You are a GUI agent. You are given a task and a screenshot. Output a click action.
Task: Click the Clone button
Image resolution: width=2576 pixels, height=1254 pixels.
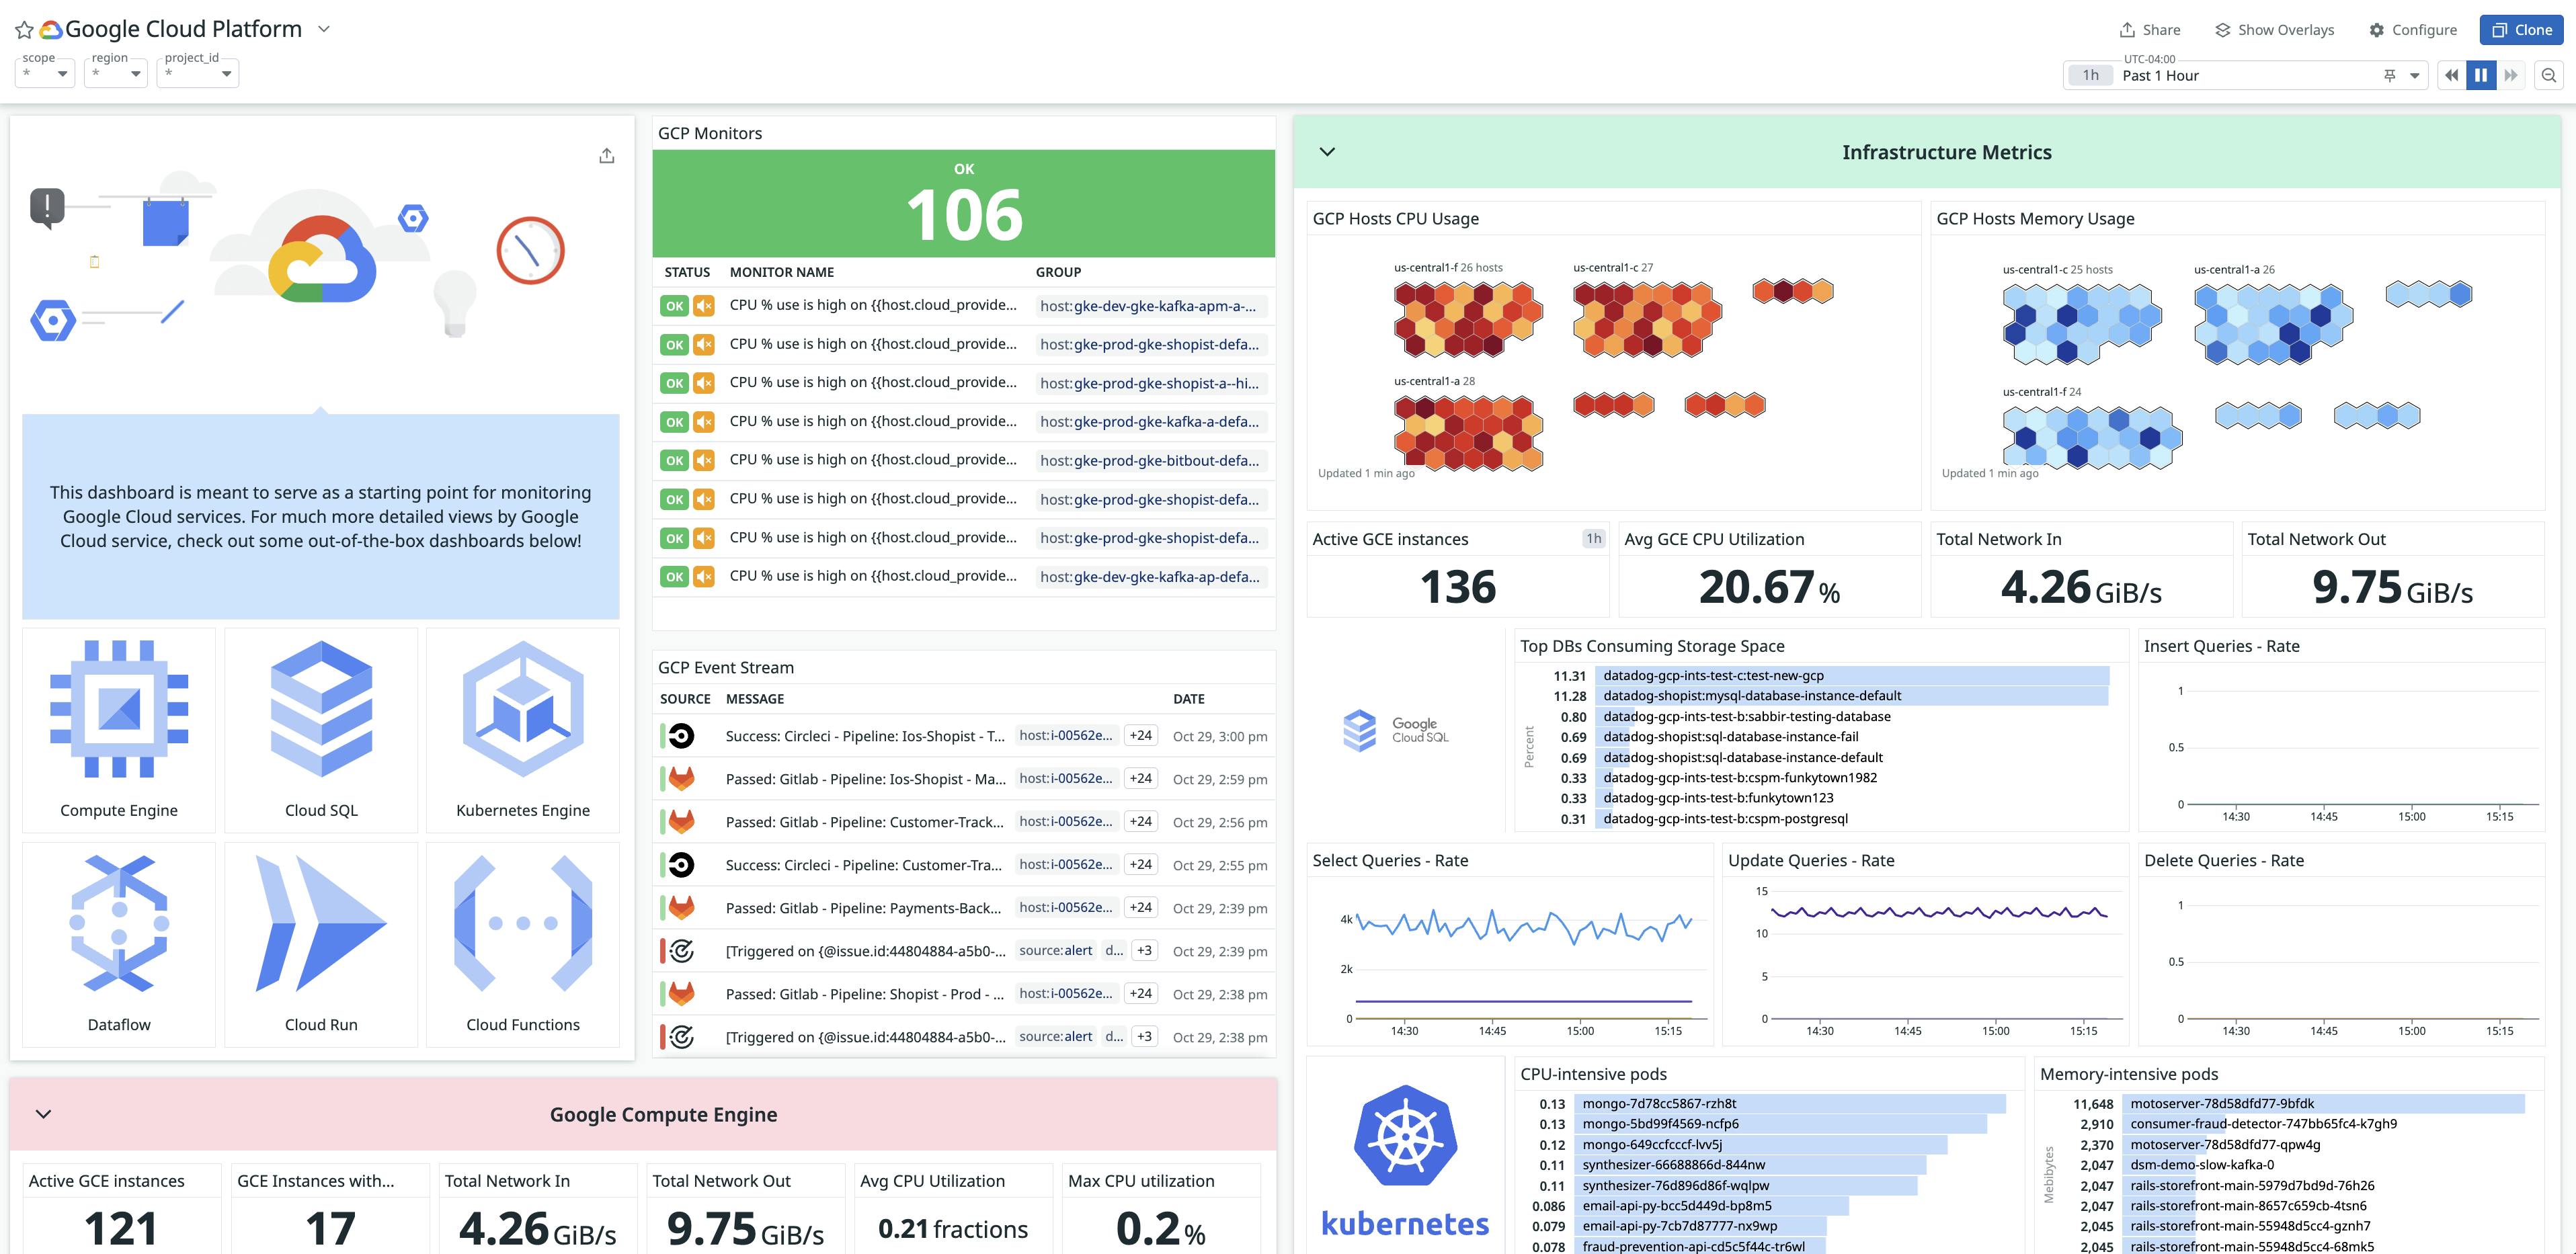pyautogui.click(x=2521, y=29)
